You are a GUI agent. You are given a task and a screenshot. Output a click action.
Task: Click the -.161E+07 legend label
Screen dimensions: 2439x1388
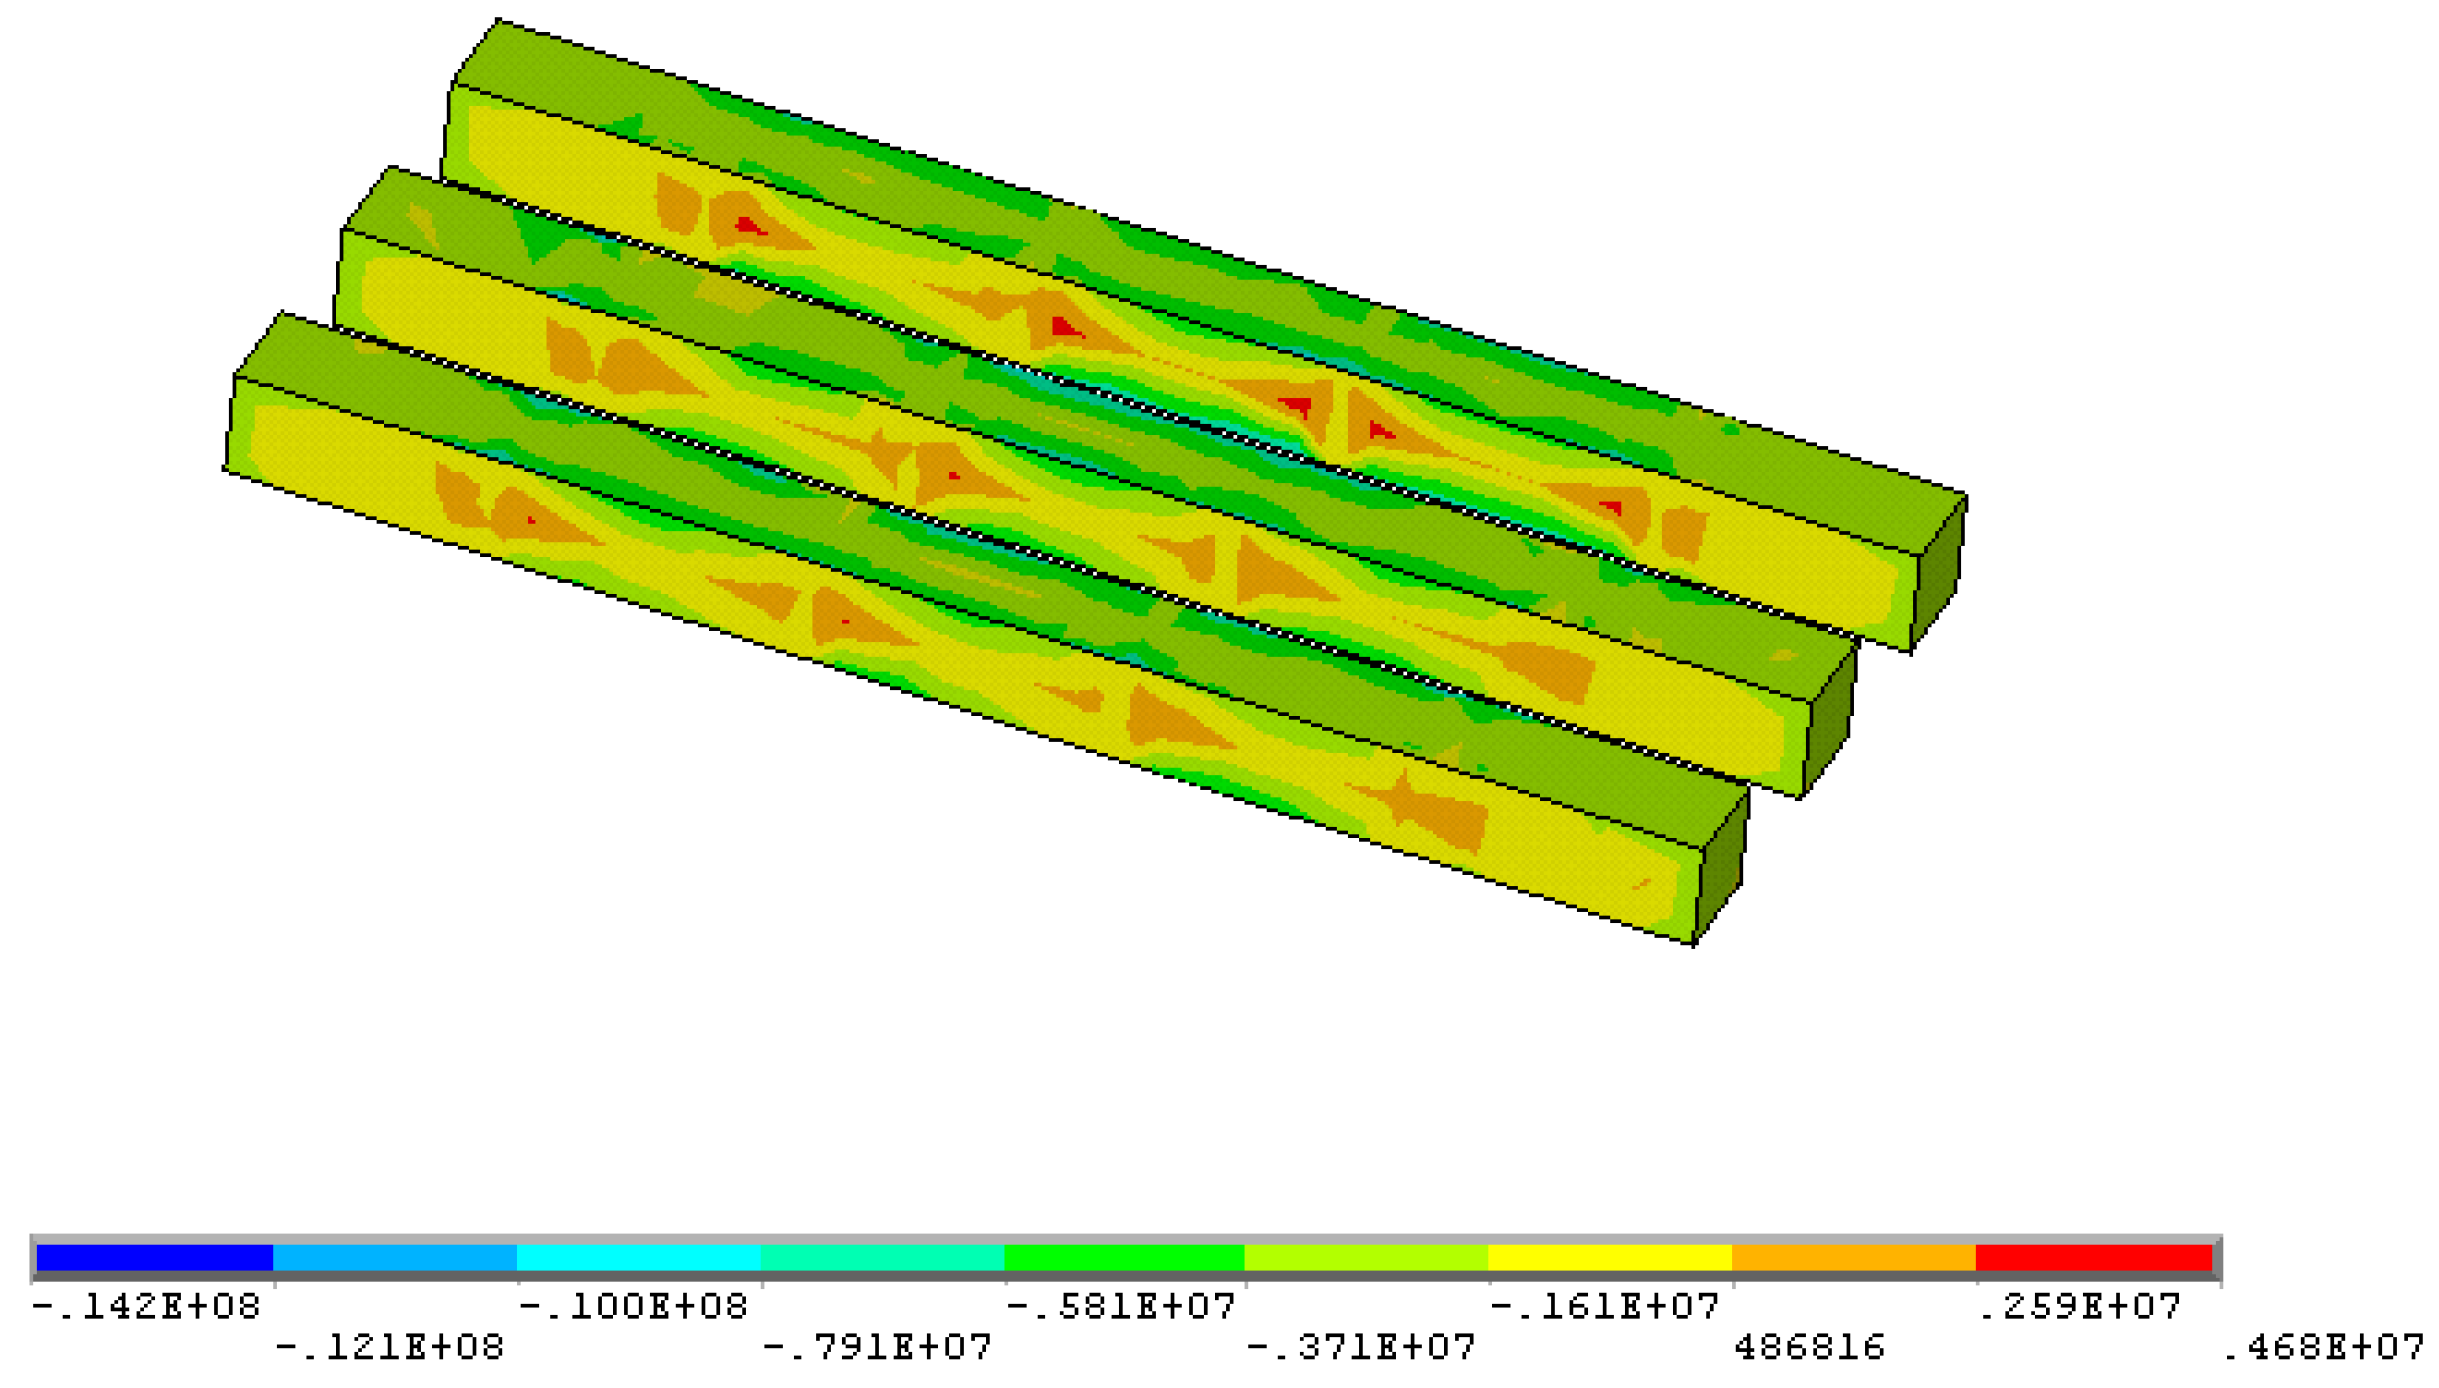[x=1604, y=1306]
